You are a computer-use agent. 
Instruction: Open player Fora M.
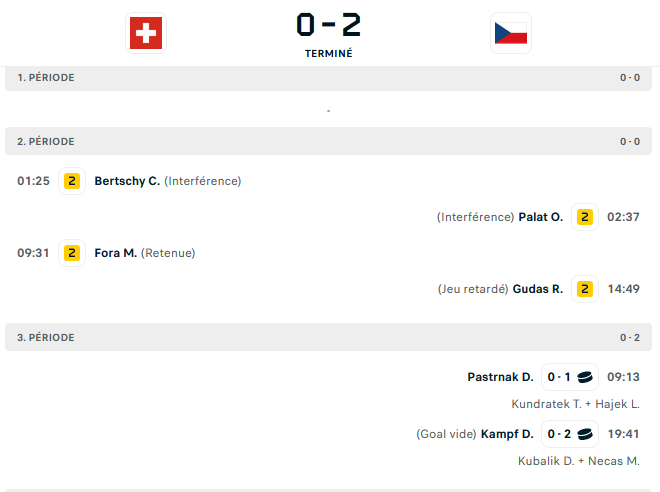coord(115,253)
